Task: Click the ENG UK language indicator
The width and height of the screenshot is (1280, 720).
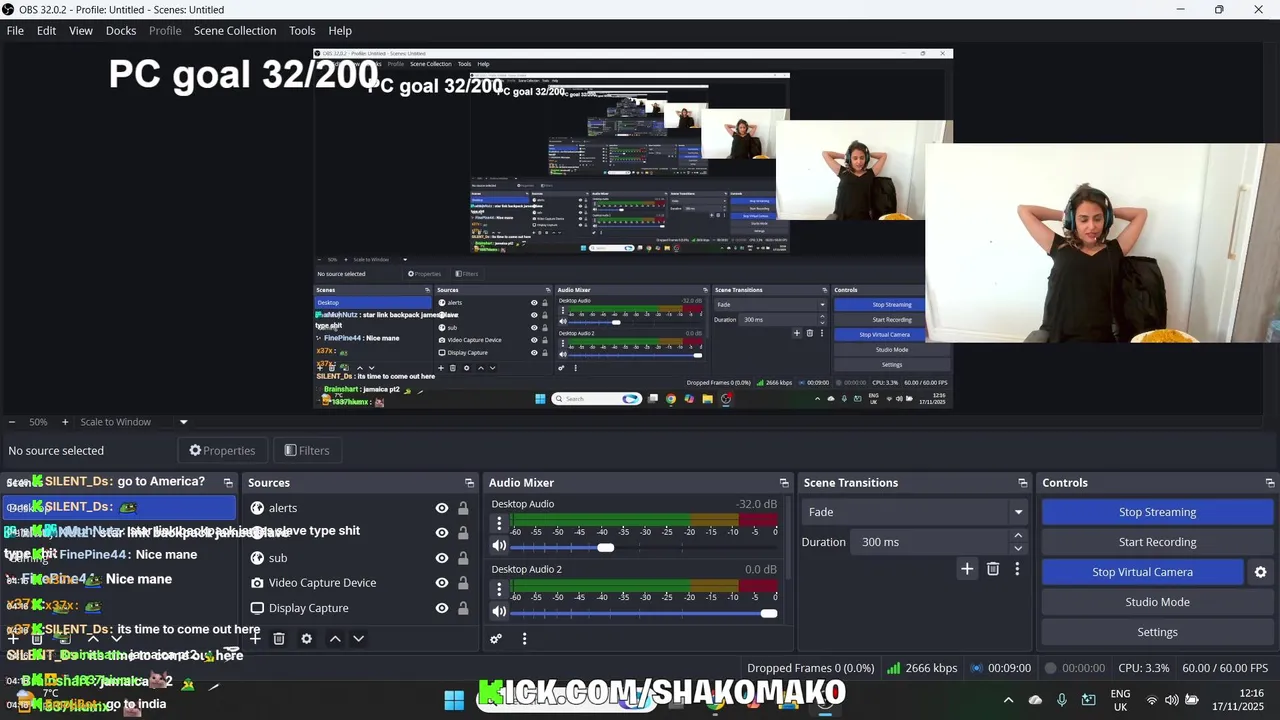Action: pos(1120,700)
